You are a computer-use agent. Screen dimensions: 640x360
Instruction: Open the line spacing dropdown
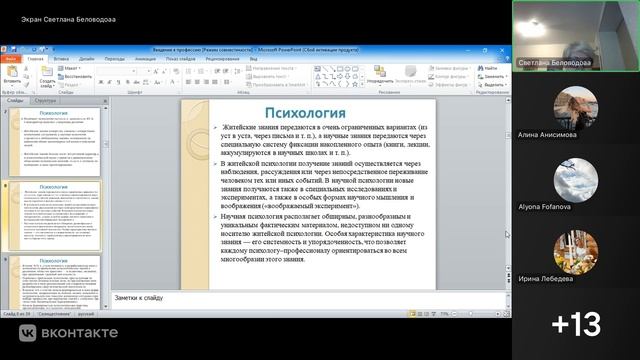(x=238, y=71)
